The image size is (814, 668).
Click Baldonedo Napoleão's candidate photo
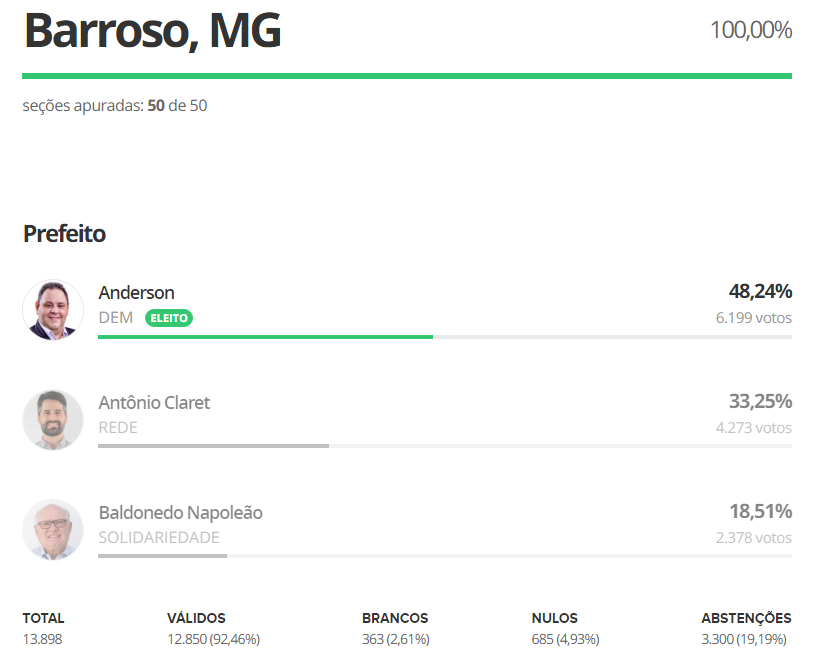click(53, 529)
